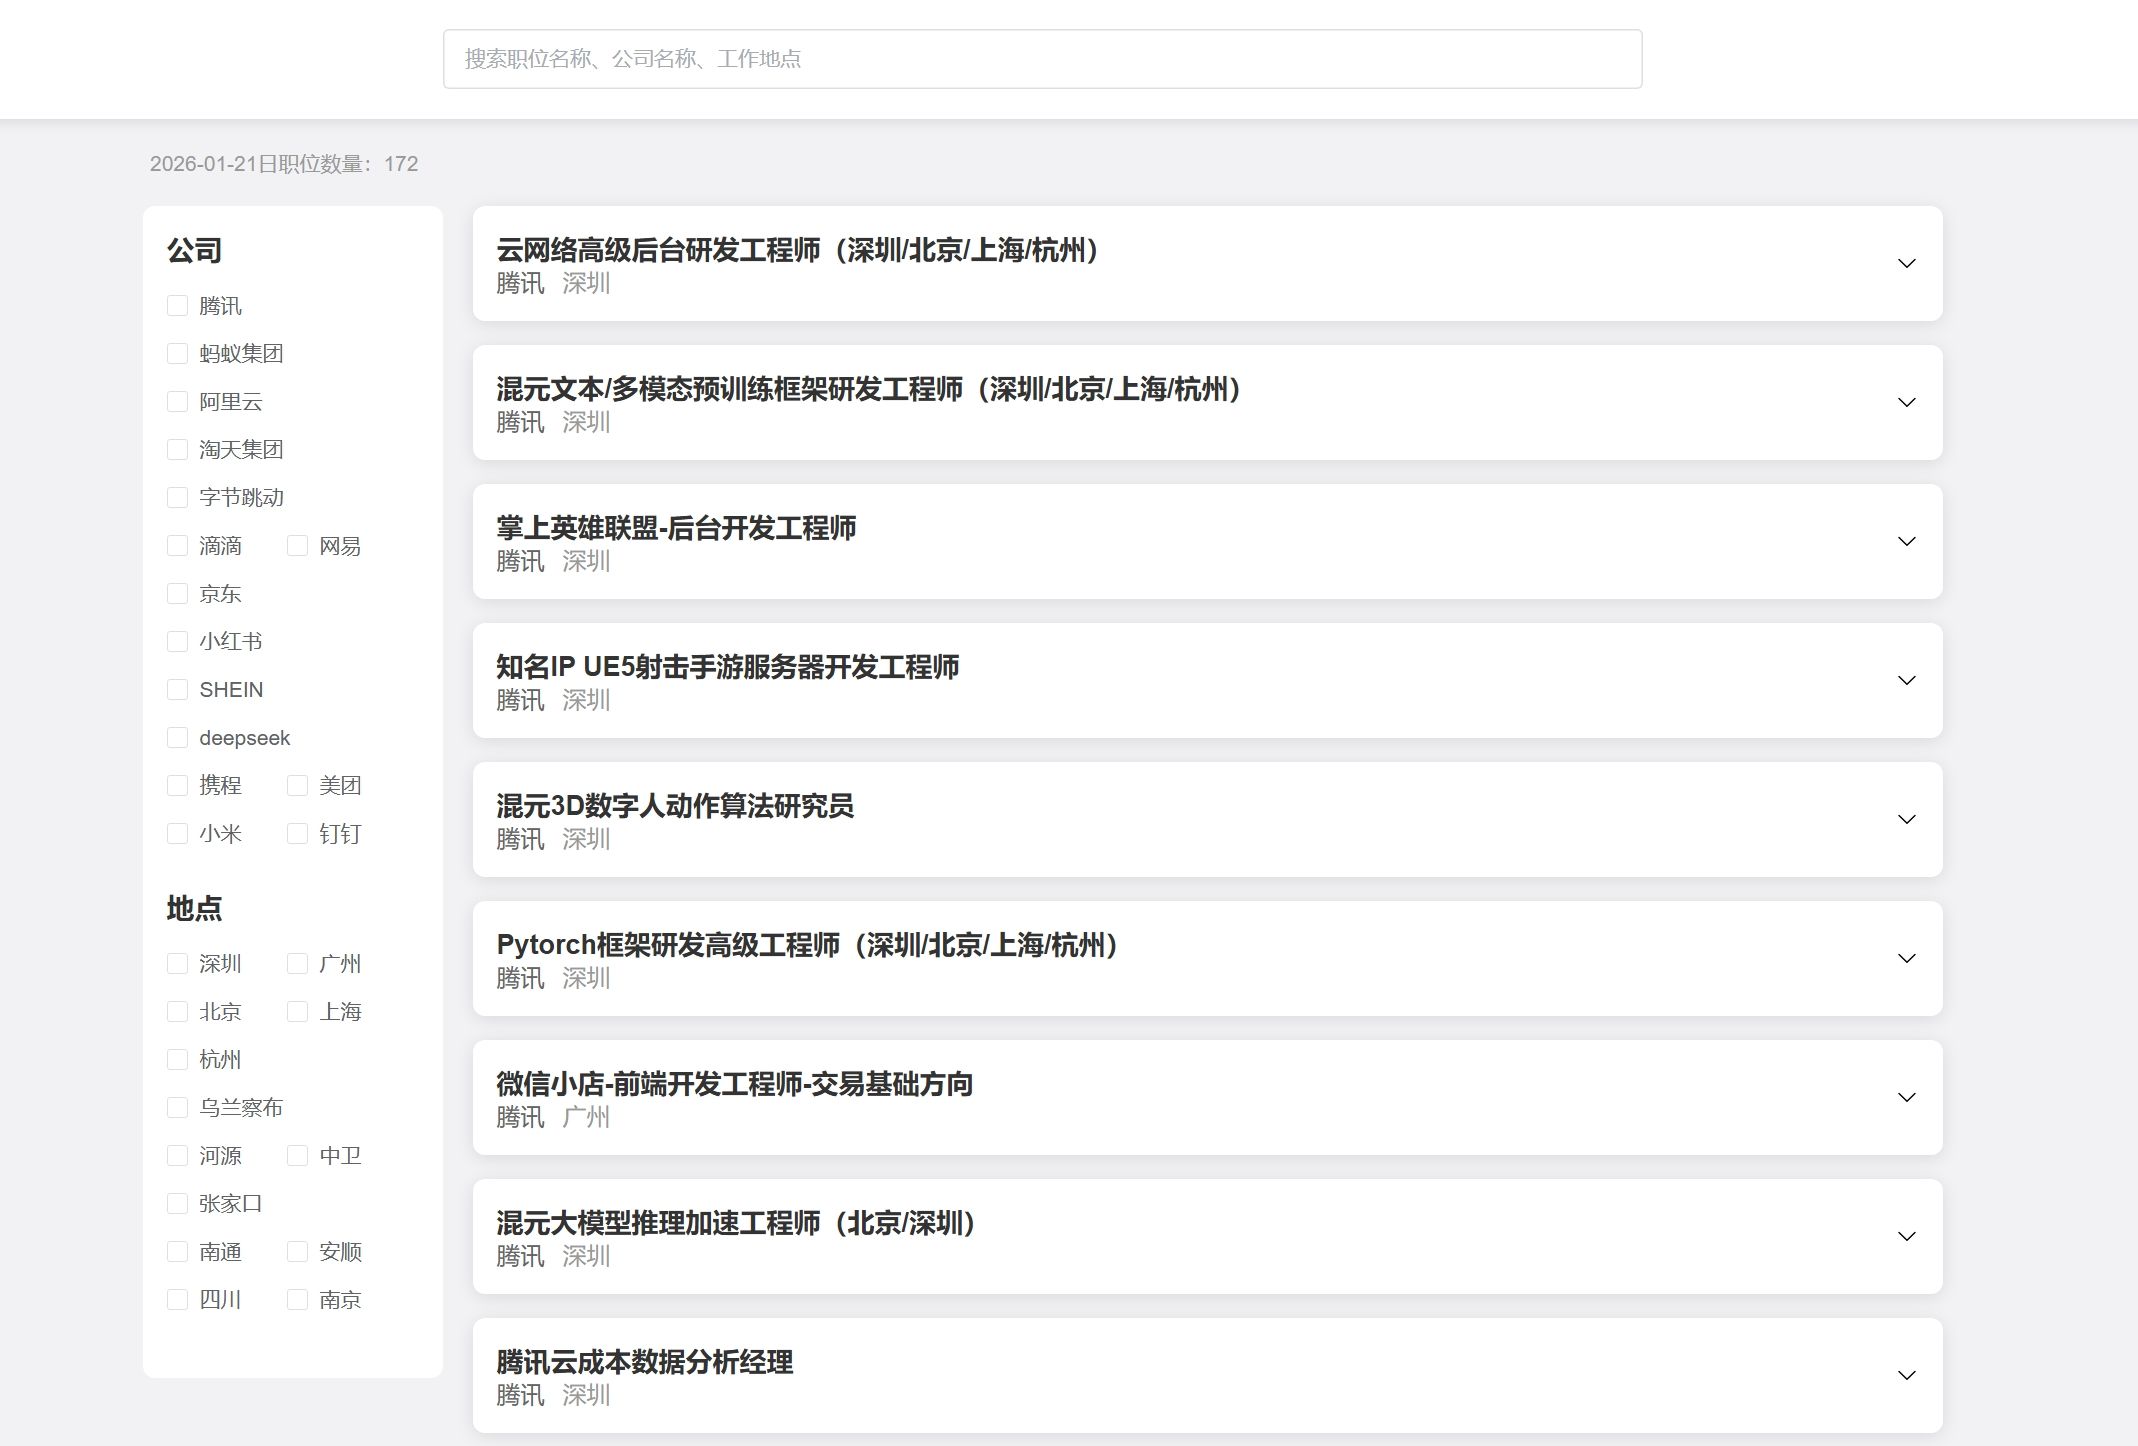Check the 中卫 location filter
This screenshot has height=1446, width=2138.
pos(298,1156)
